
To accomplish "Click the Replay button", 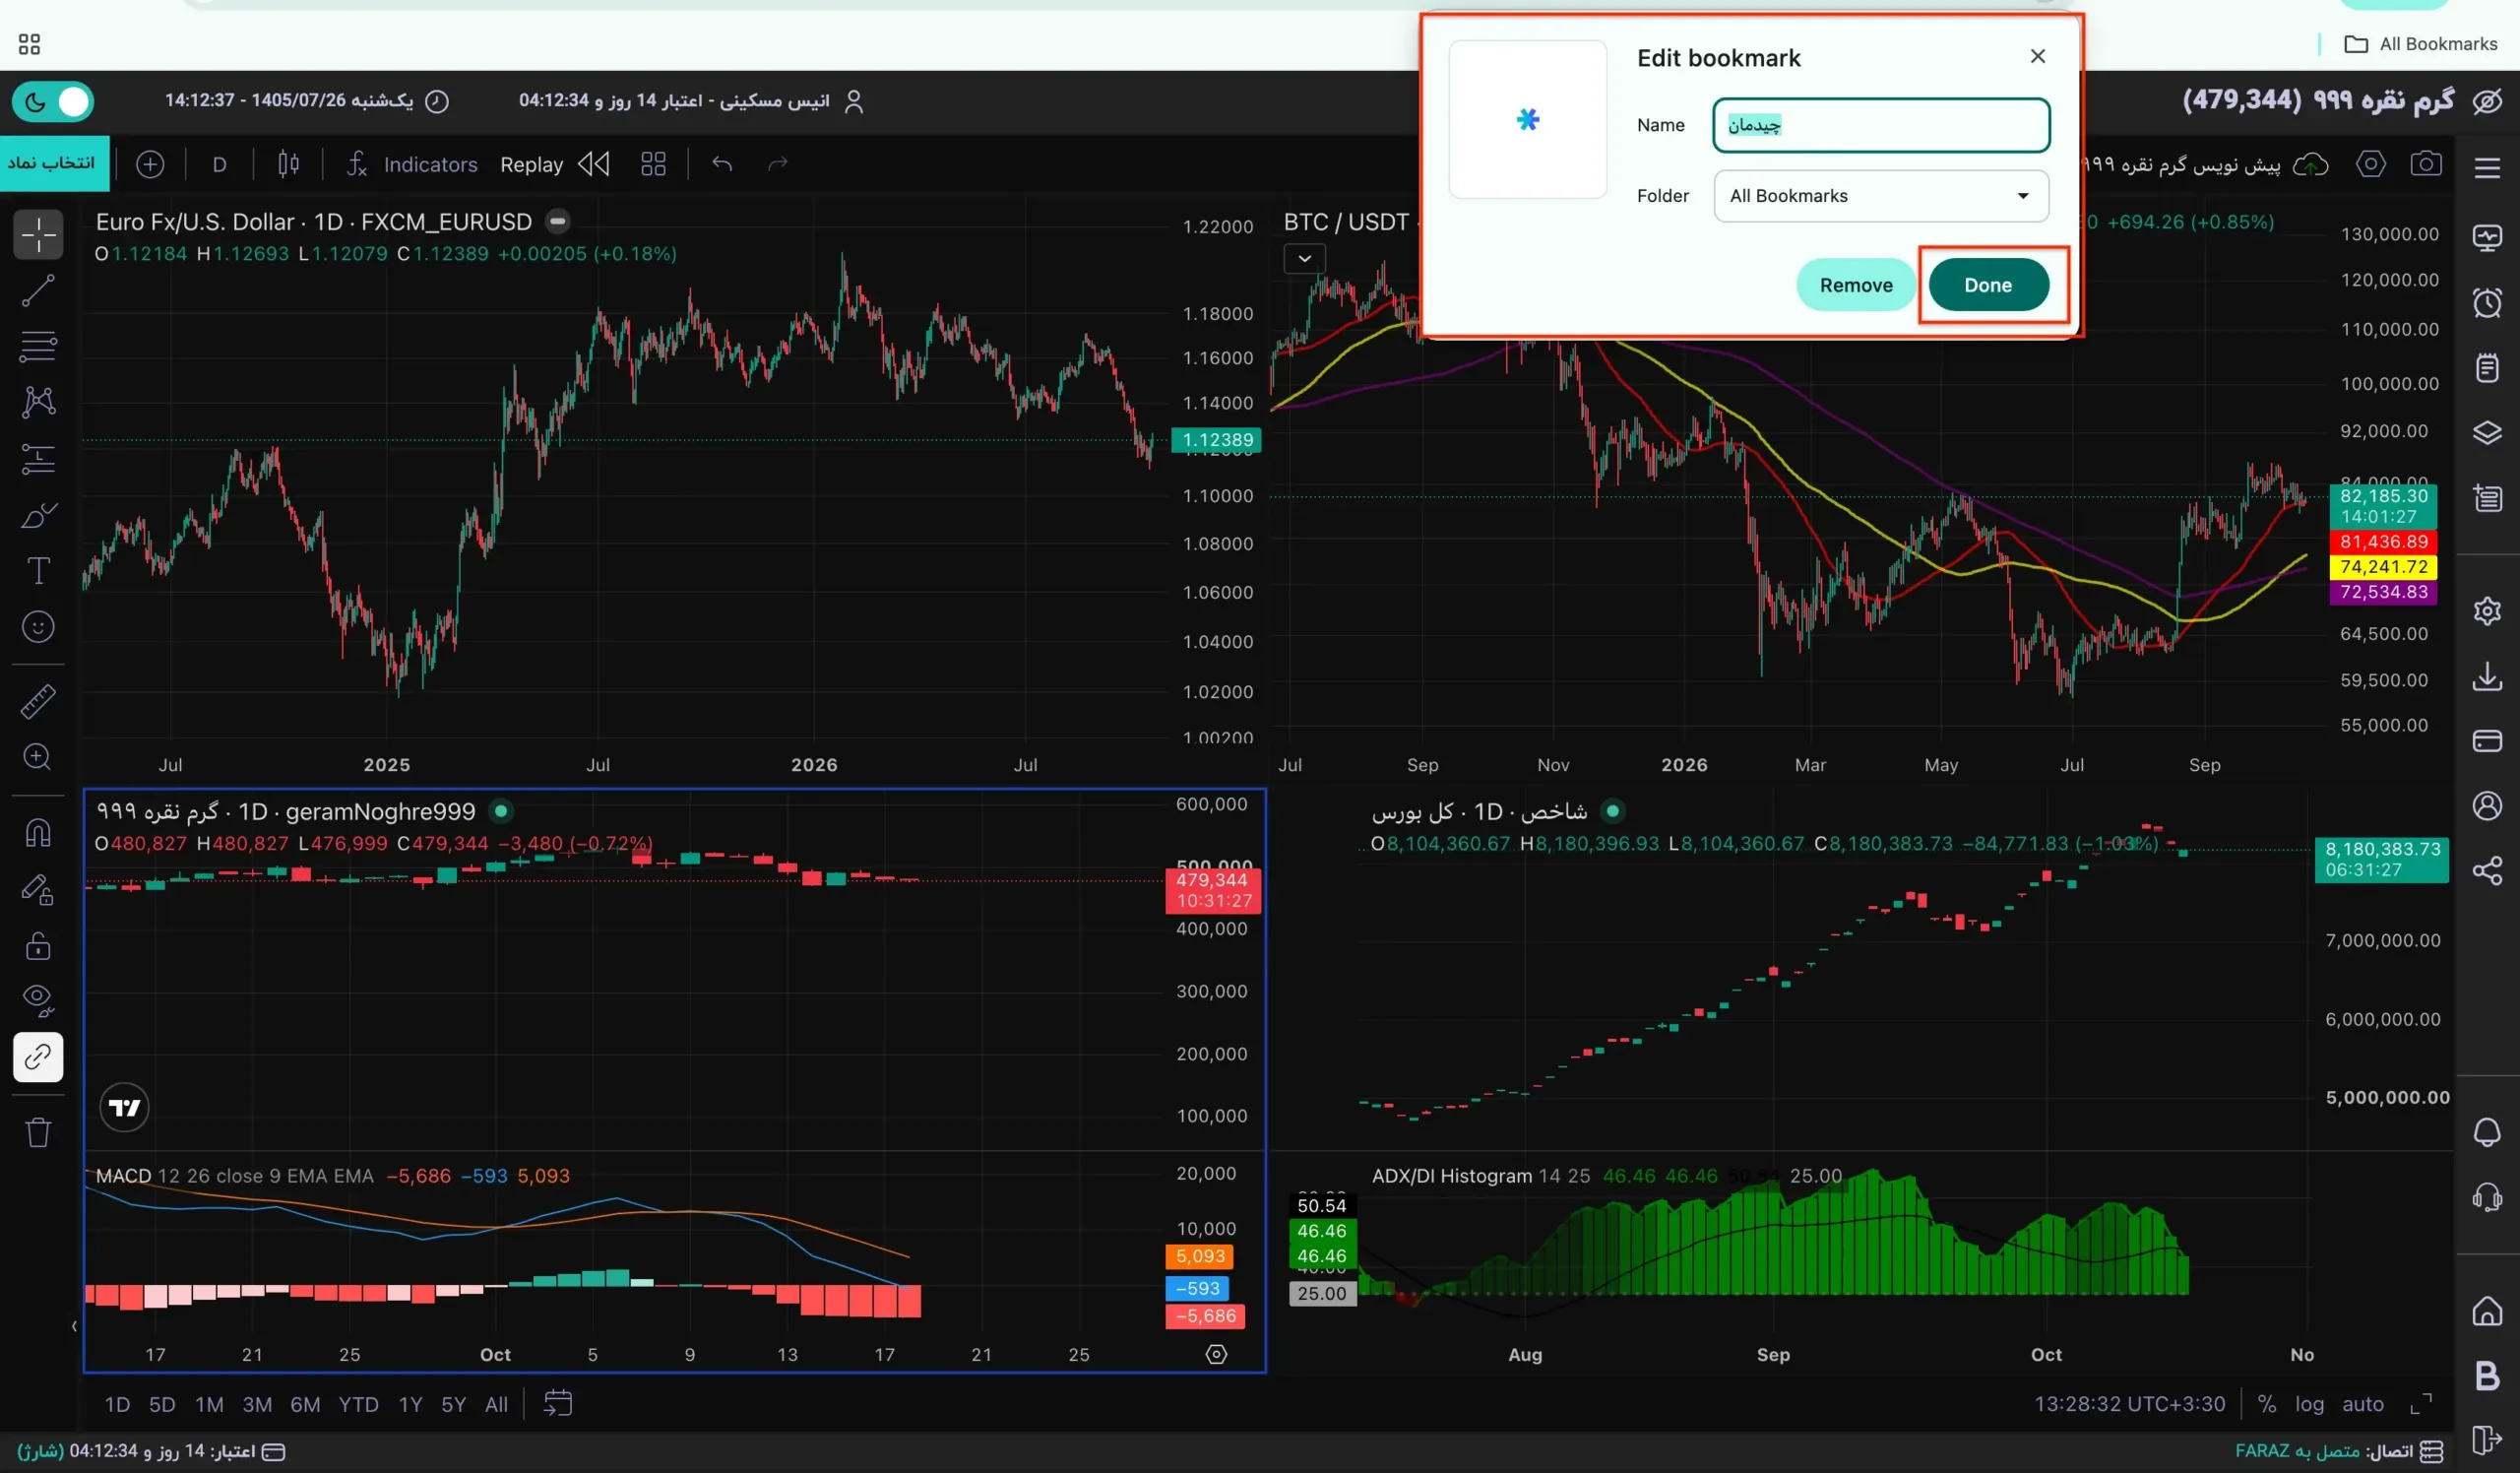I will (555, 164).
